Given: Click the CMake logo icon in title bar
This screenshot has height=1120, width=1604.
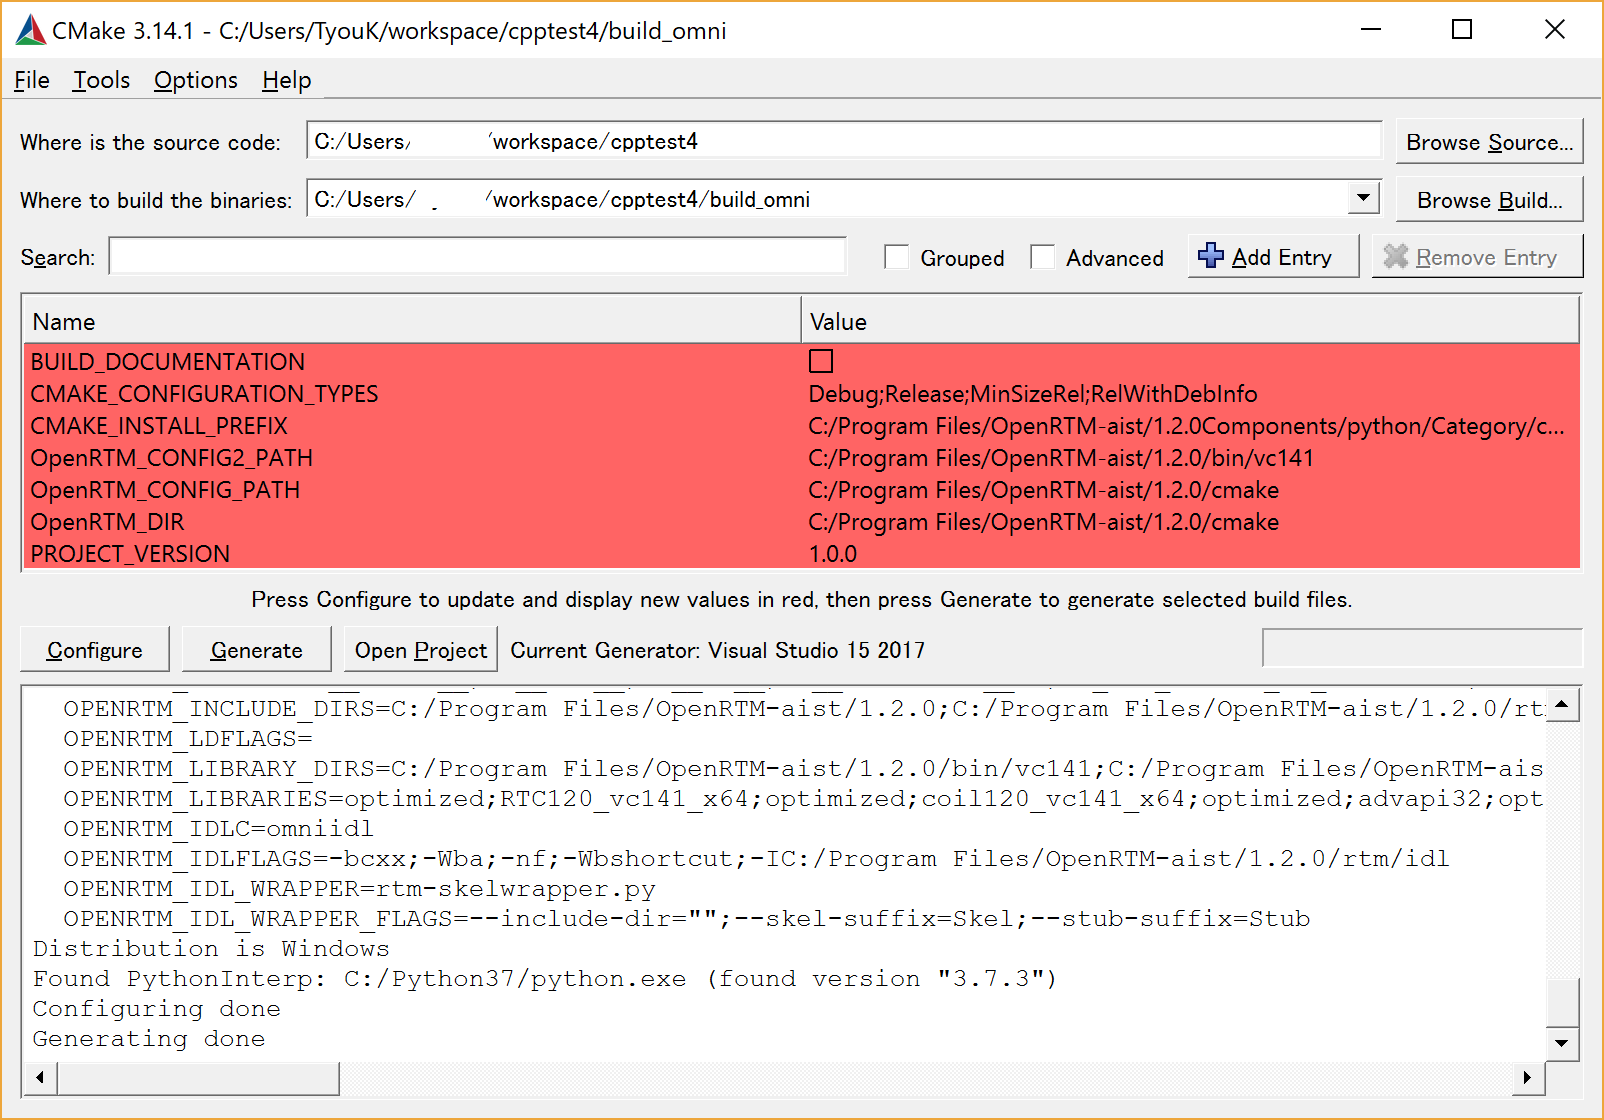Looking at the screenshot, I should [30, 30].
